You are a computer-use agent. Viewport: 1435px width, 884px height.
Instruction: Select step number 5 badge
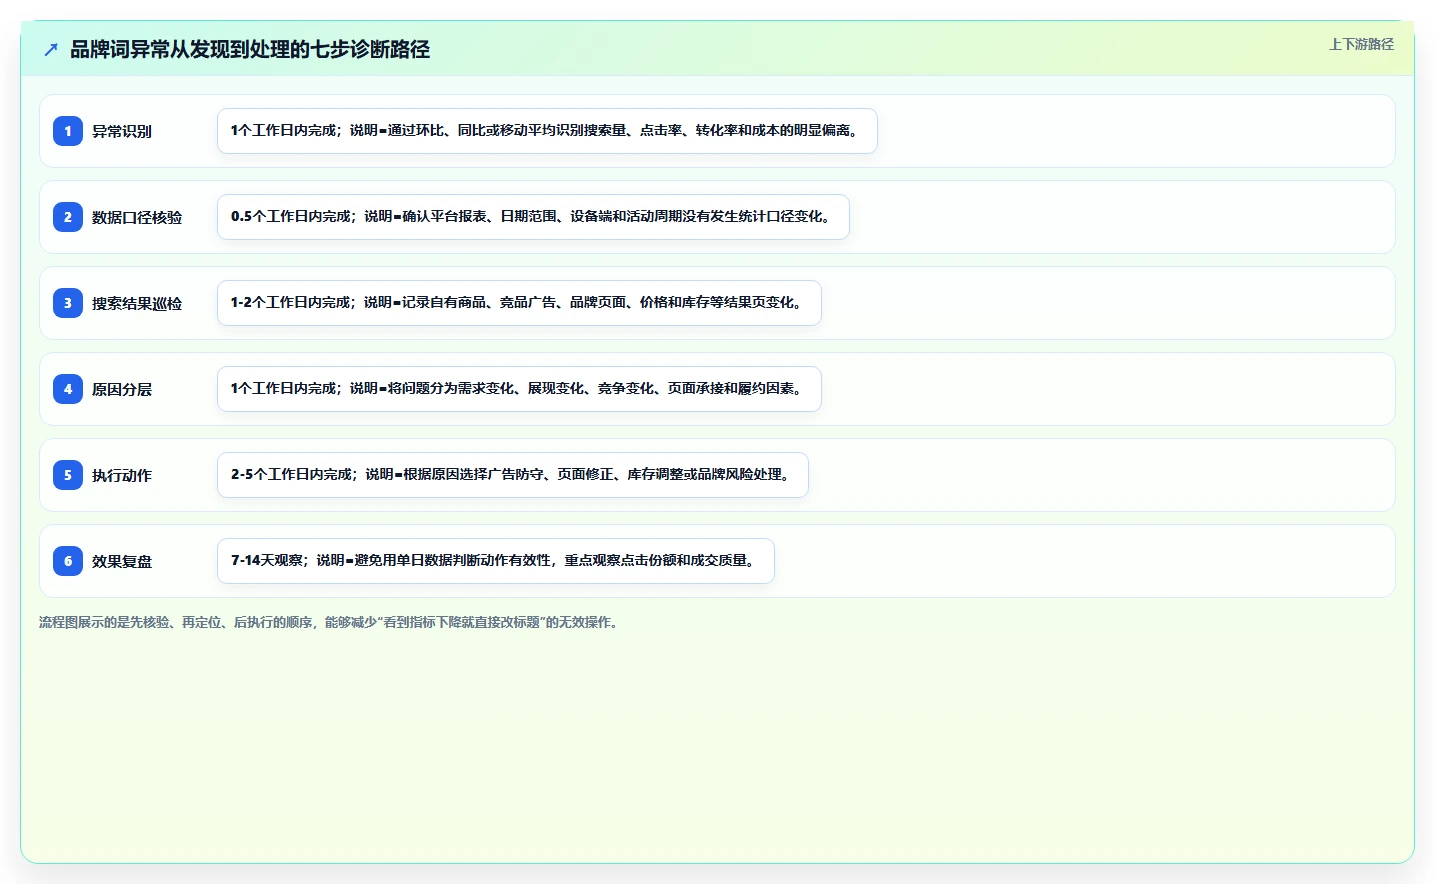pyautogui.click(x=68, y=475)
